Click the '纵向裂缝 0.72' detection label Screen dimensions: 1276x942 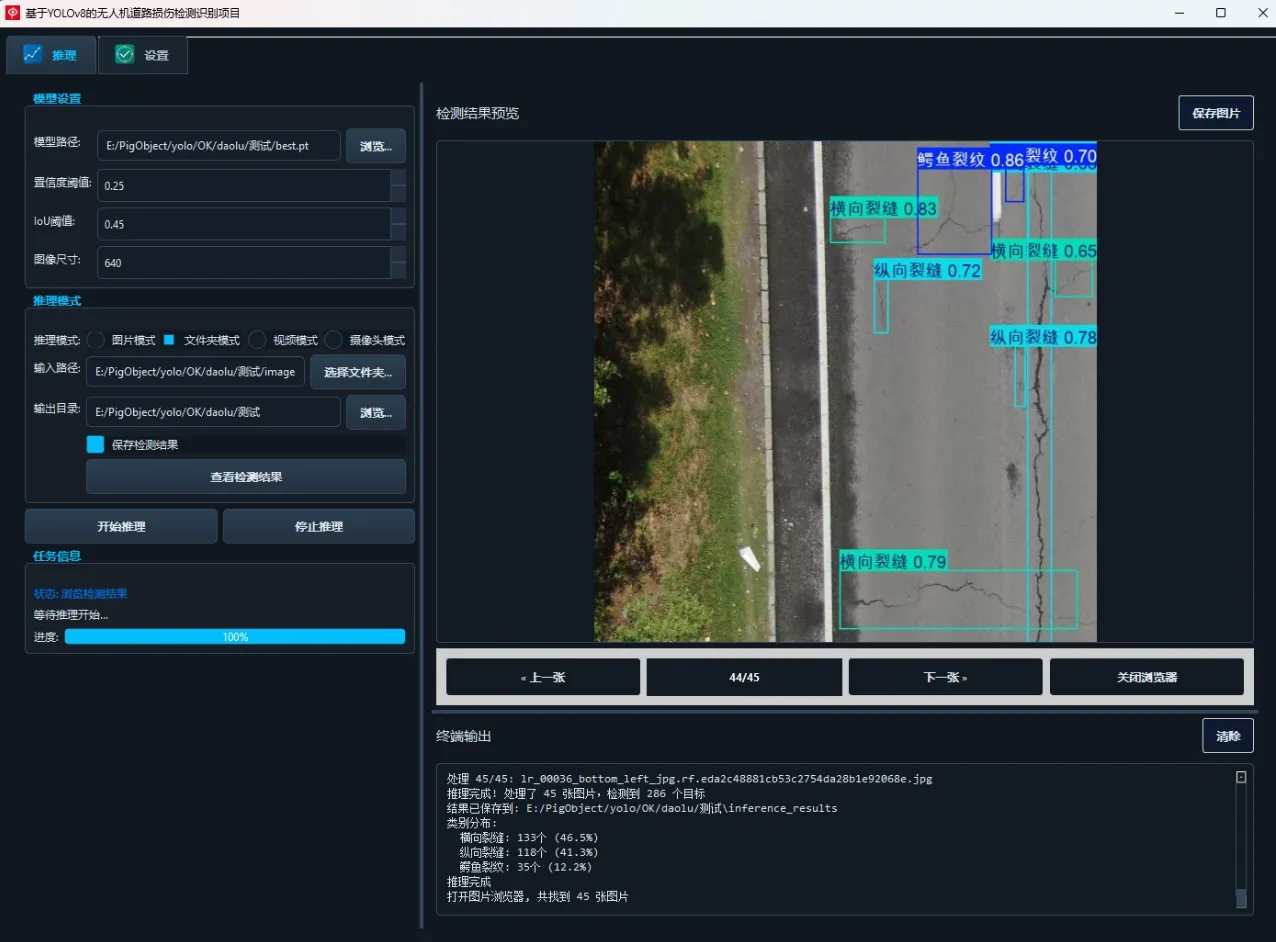927,270
